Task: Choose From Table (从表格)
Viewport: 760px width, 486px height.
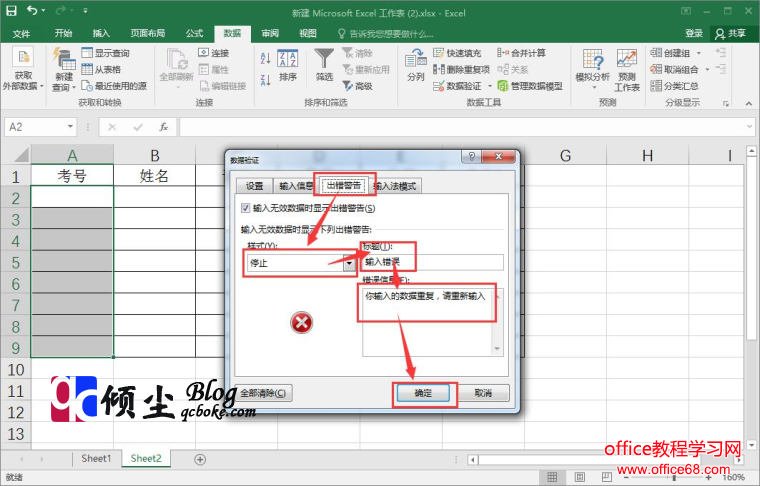Action: coord(101,69)
